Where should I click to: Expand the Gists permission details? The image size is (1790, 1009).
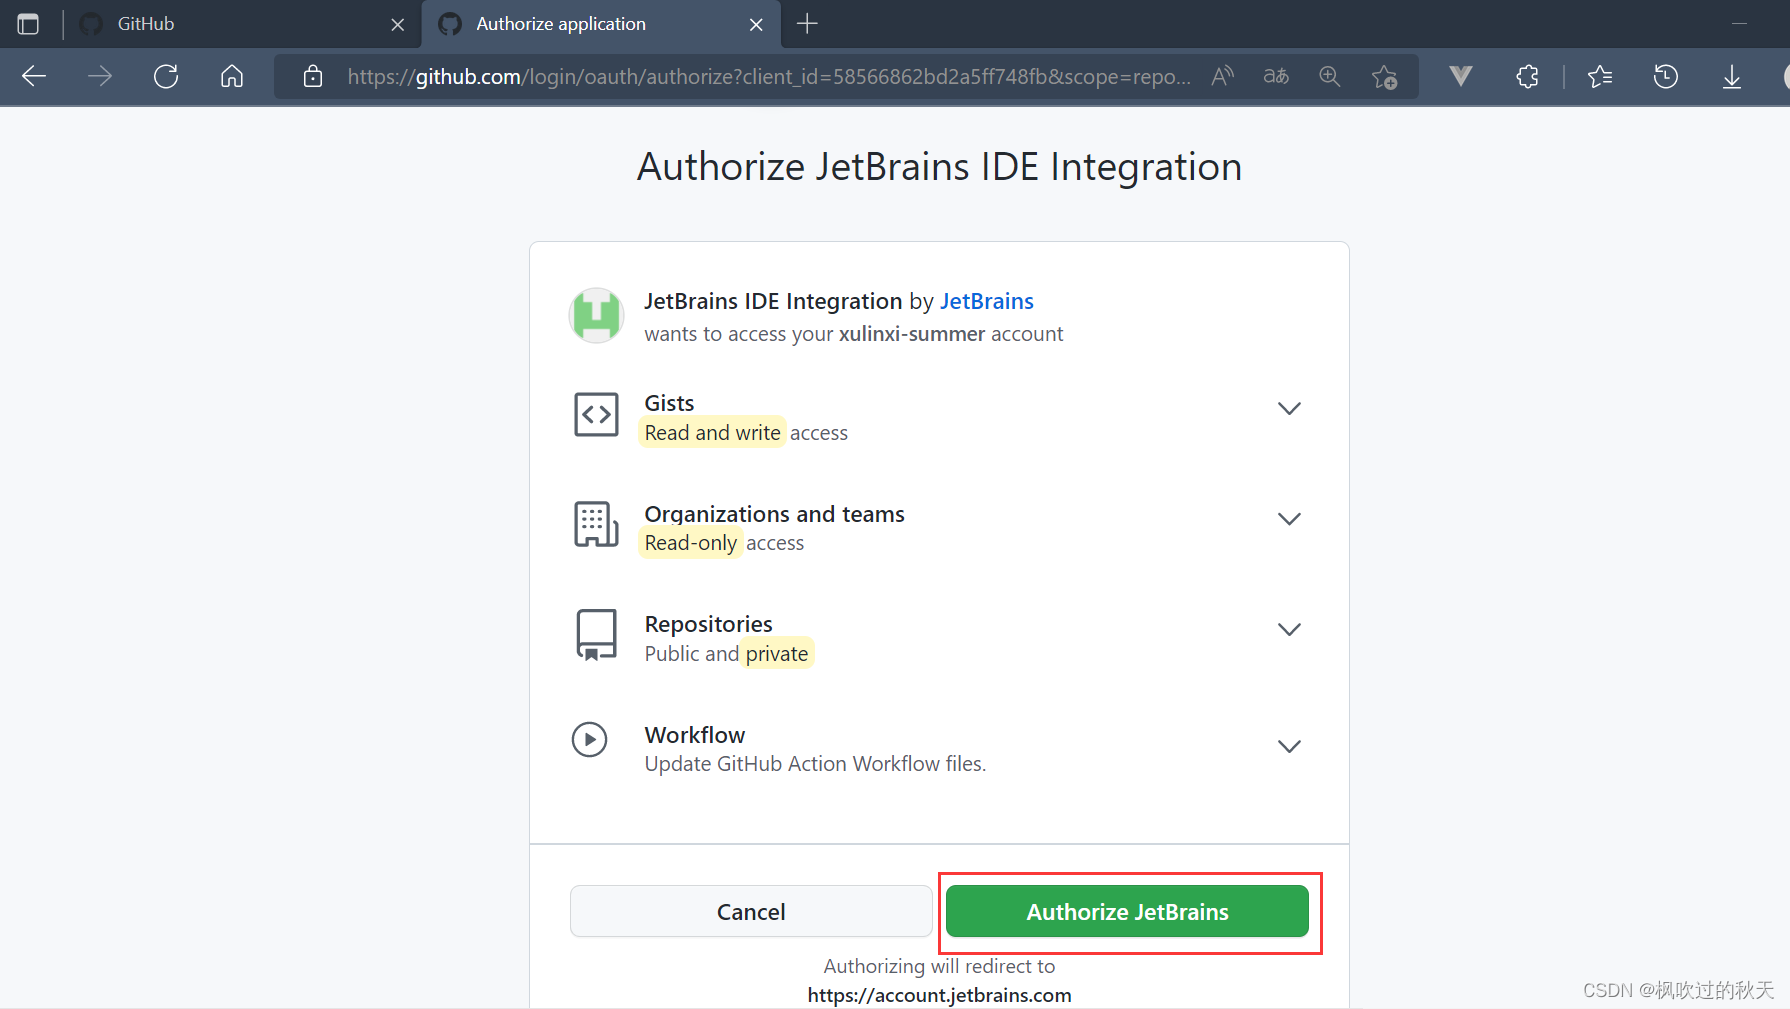[1289, 408]
